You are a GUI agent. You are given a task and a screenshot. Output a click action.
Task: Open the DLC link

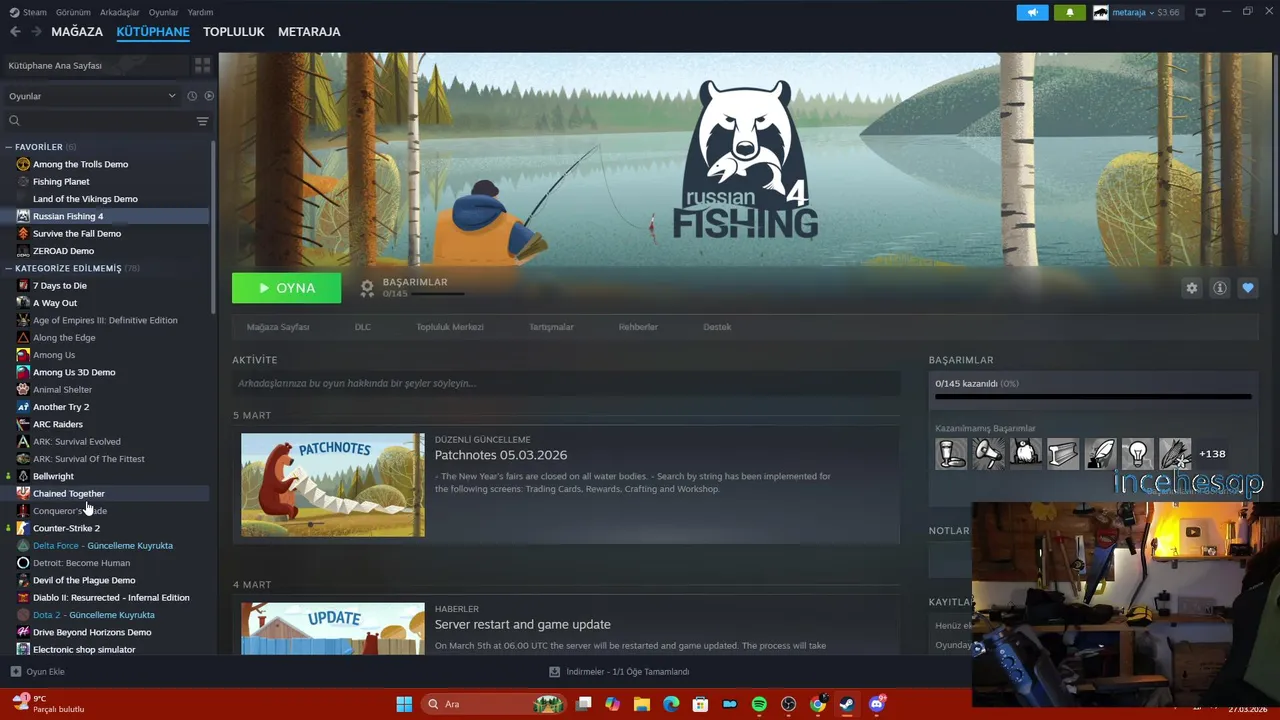(363, 327)
